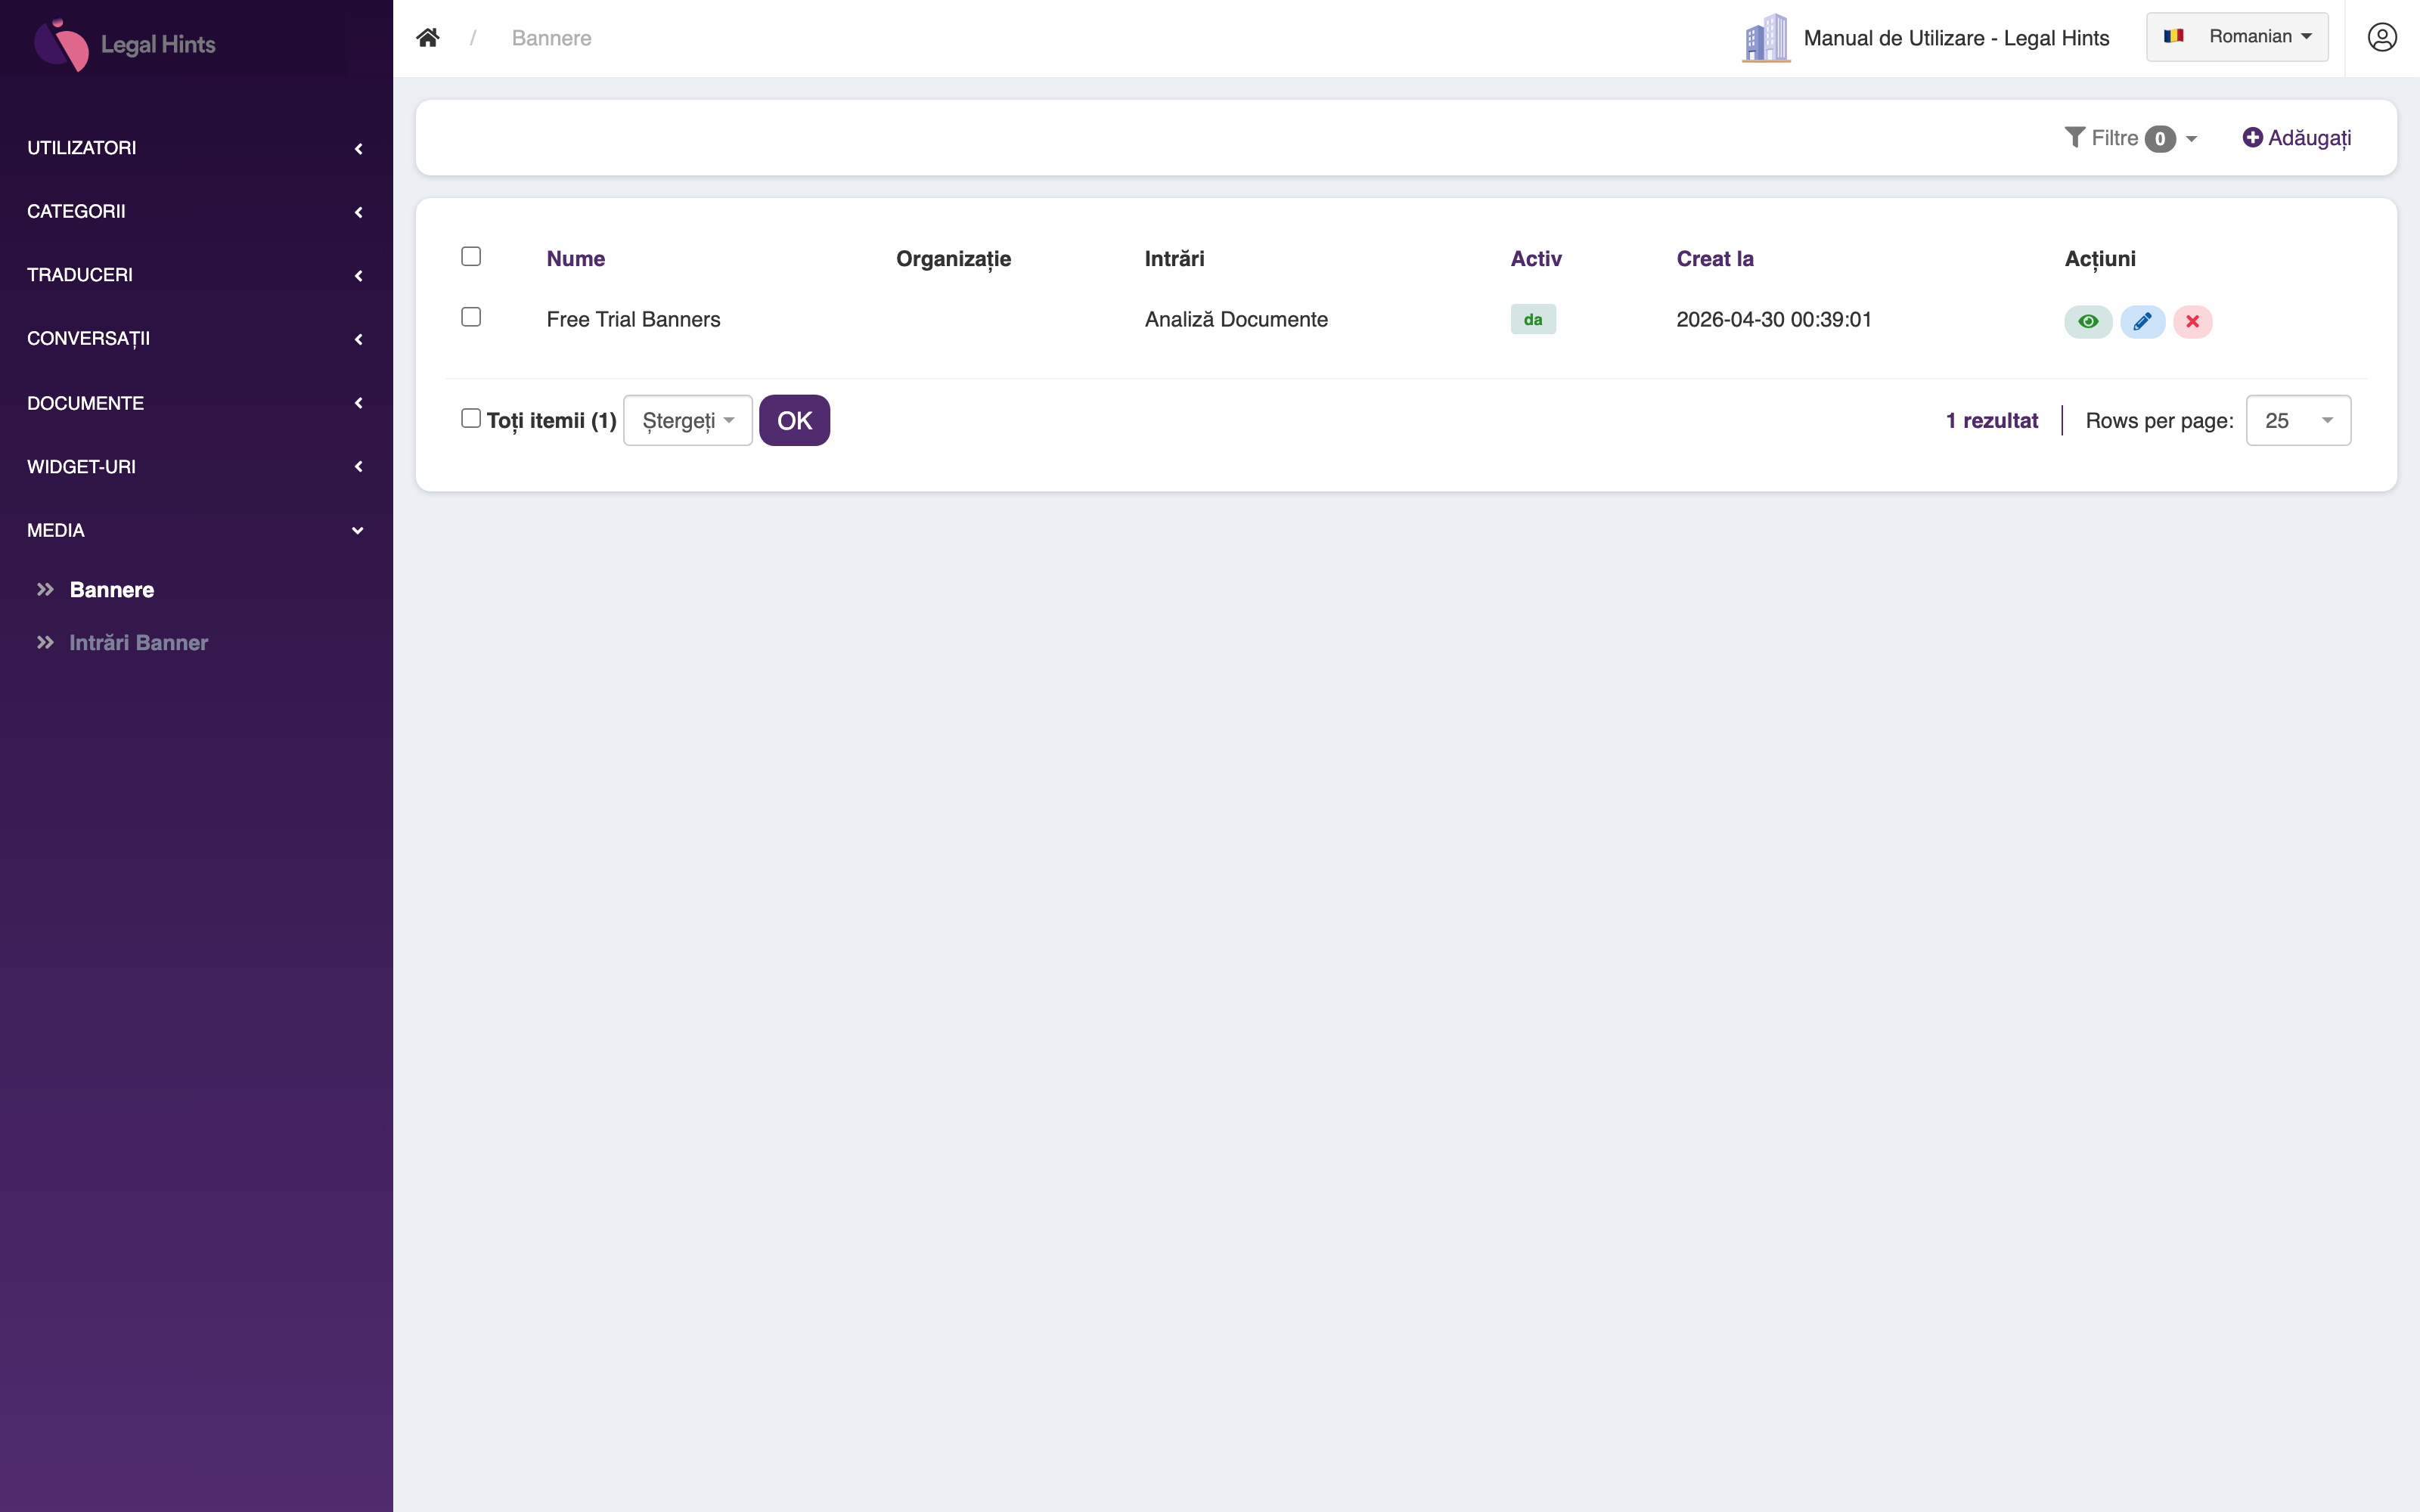The width and height of the screenshot is (2420, 1512).
Task: Check the Free Trial Banners row checkbox
Action: pyautogui.click(x=471, y=317)
